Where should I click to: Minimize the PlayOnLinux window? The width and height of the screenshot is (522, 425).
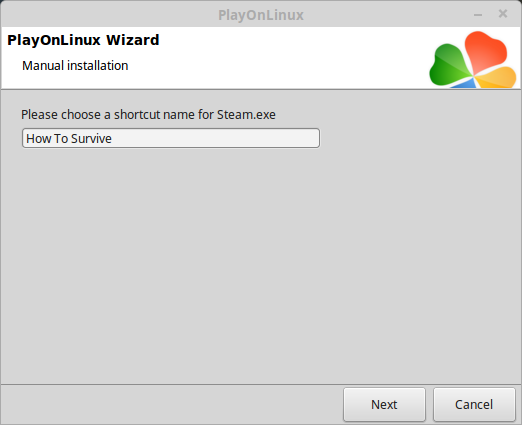[478, 15]
